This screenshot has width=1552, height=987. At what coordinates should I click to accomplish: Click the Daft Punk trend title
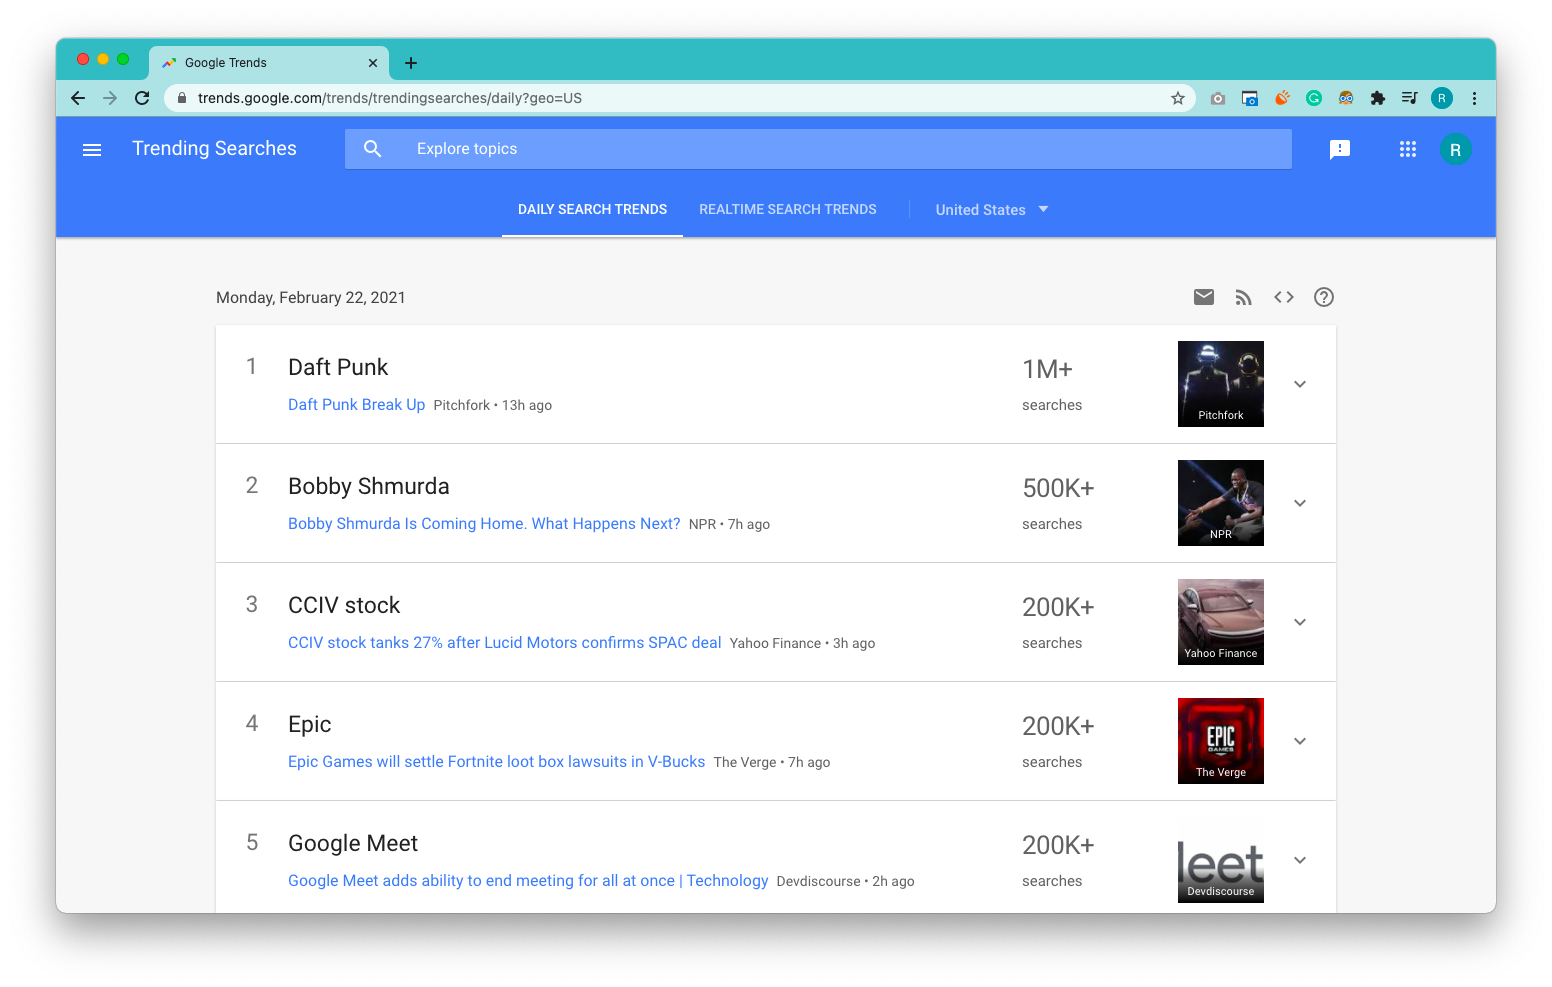pos(338,367)
